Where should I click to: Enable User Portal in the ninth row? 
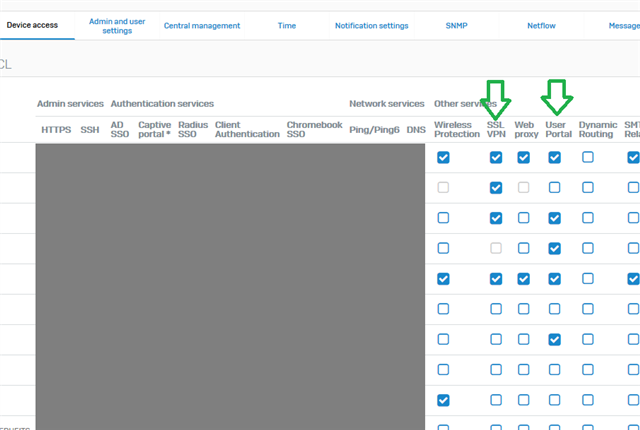pyautogui.click(x=554, y=400)
